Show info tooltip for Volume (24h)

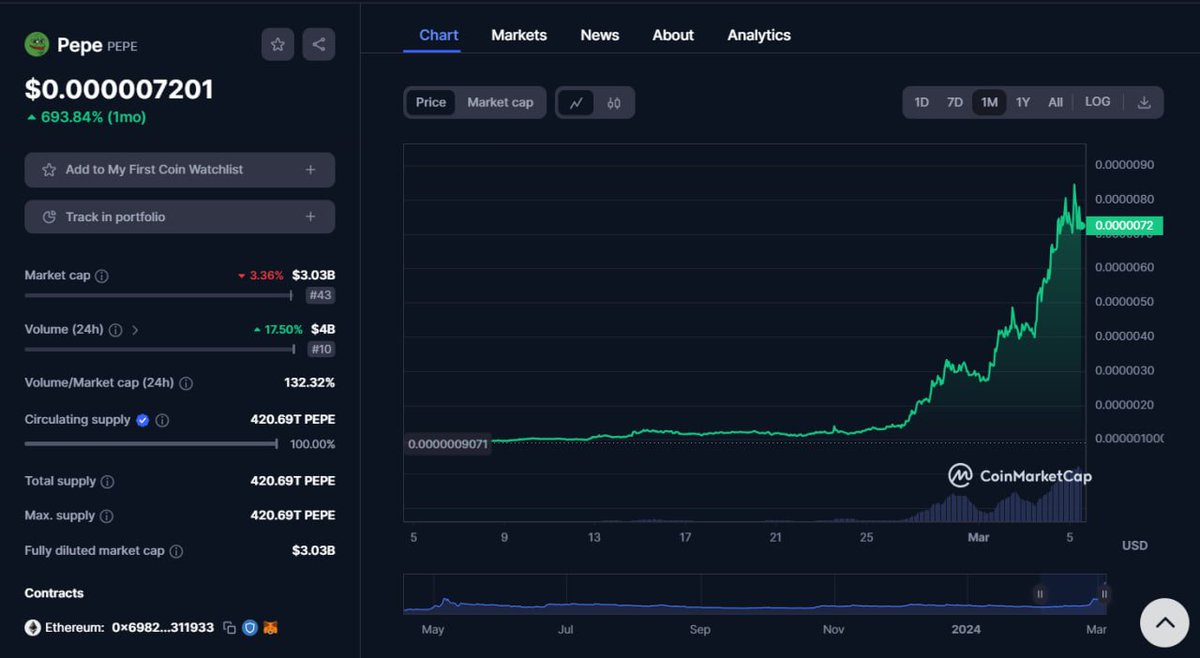[x=115, y=330]
